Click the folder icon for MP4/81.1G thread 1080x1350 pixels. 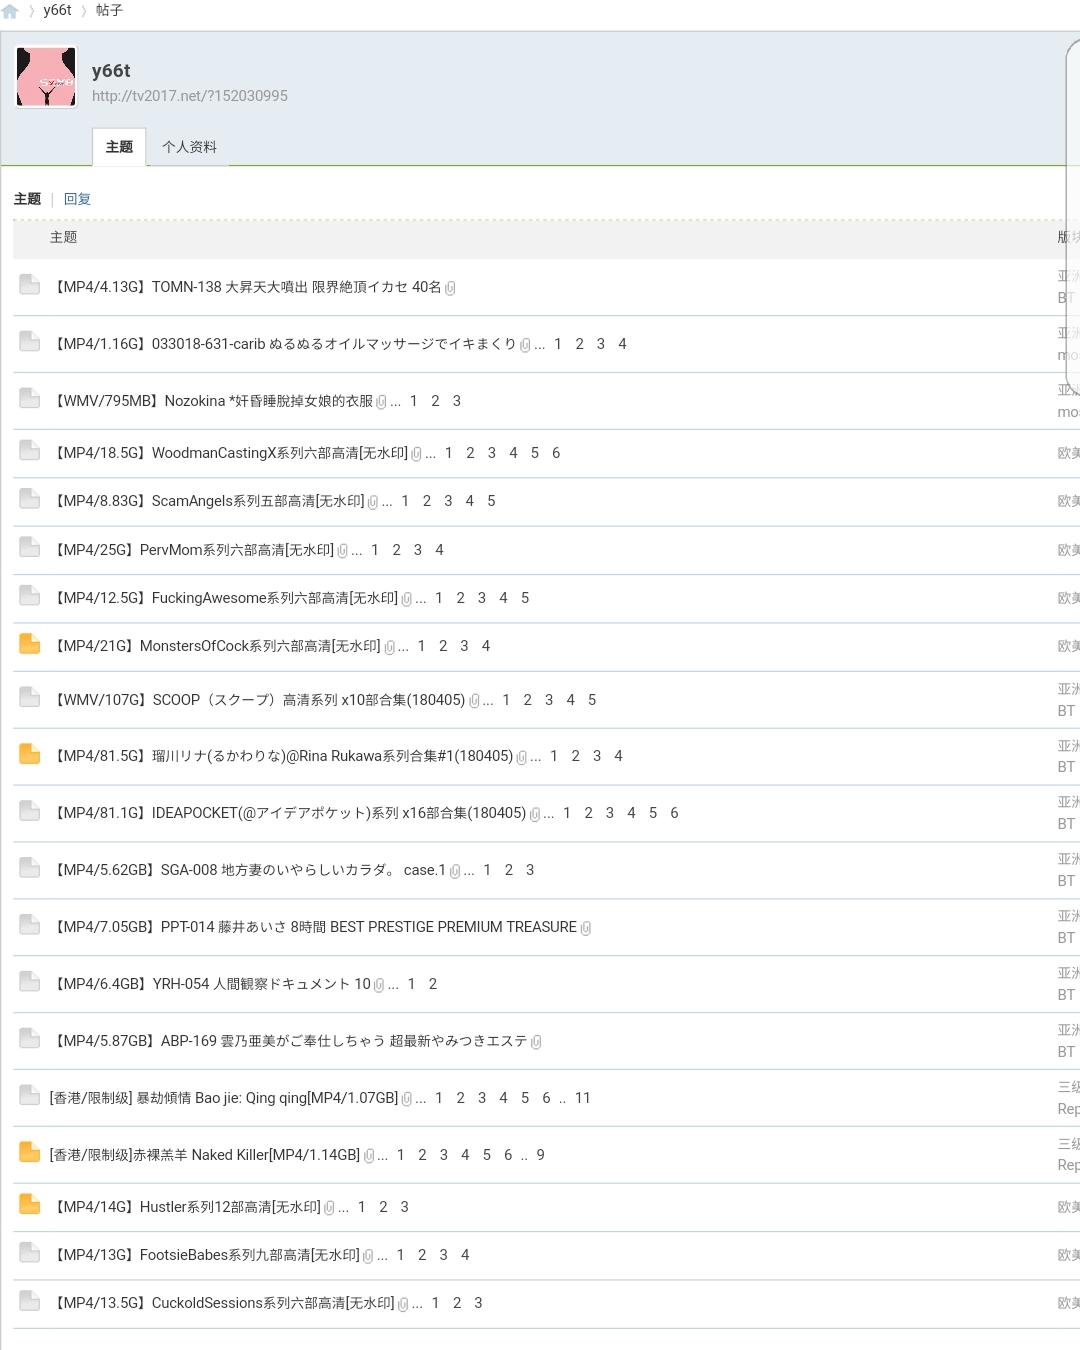point(30,810)
